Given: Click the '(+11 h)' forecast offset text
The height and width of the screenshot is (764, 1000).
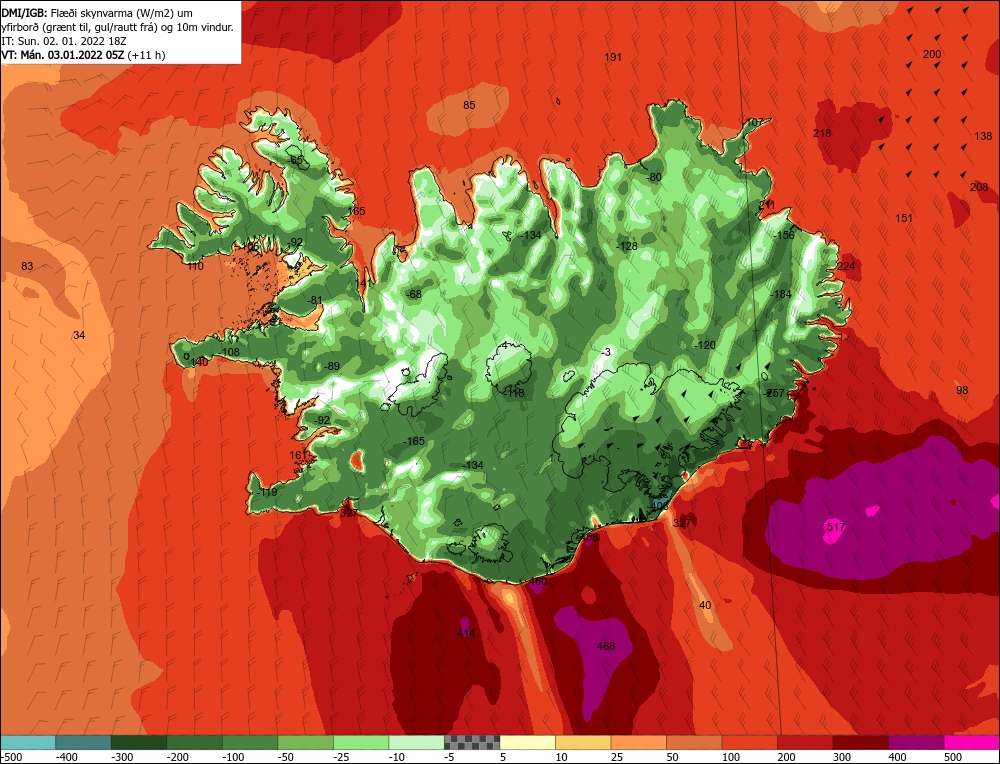Looking at the screenshot, I should [147, 55].
